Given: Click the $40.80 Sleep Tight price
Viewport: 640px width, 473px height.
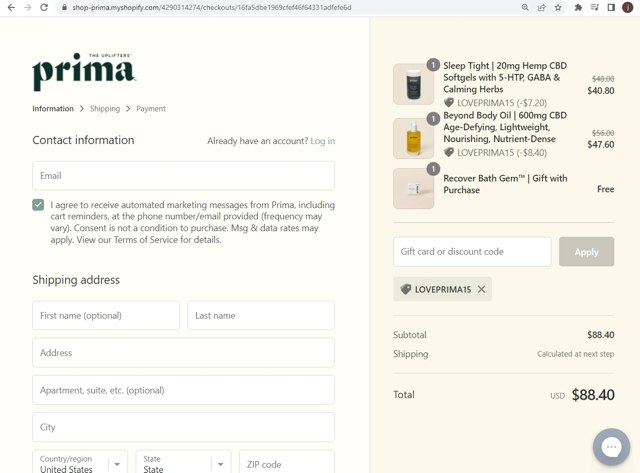Looking at the screenshot, I should [600, 91].
